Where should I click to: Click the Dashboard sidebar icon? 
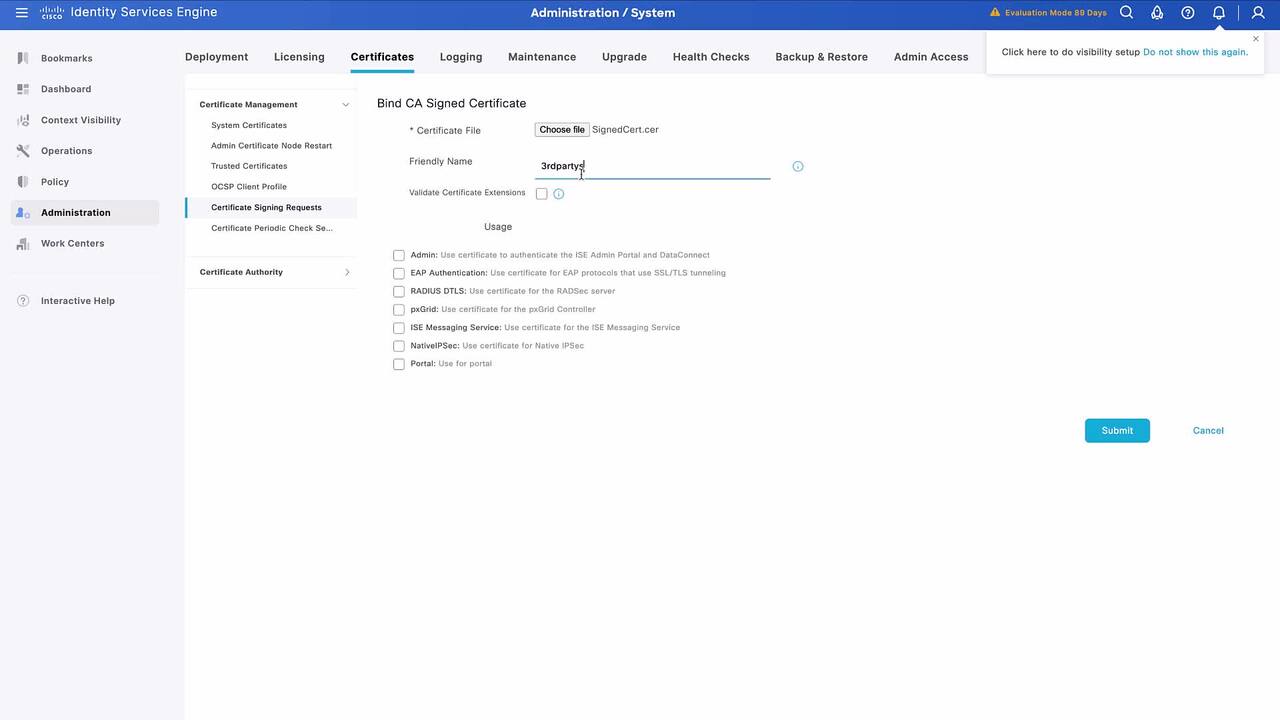(x=23, y=89)
